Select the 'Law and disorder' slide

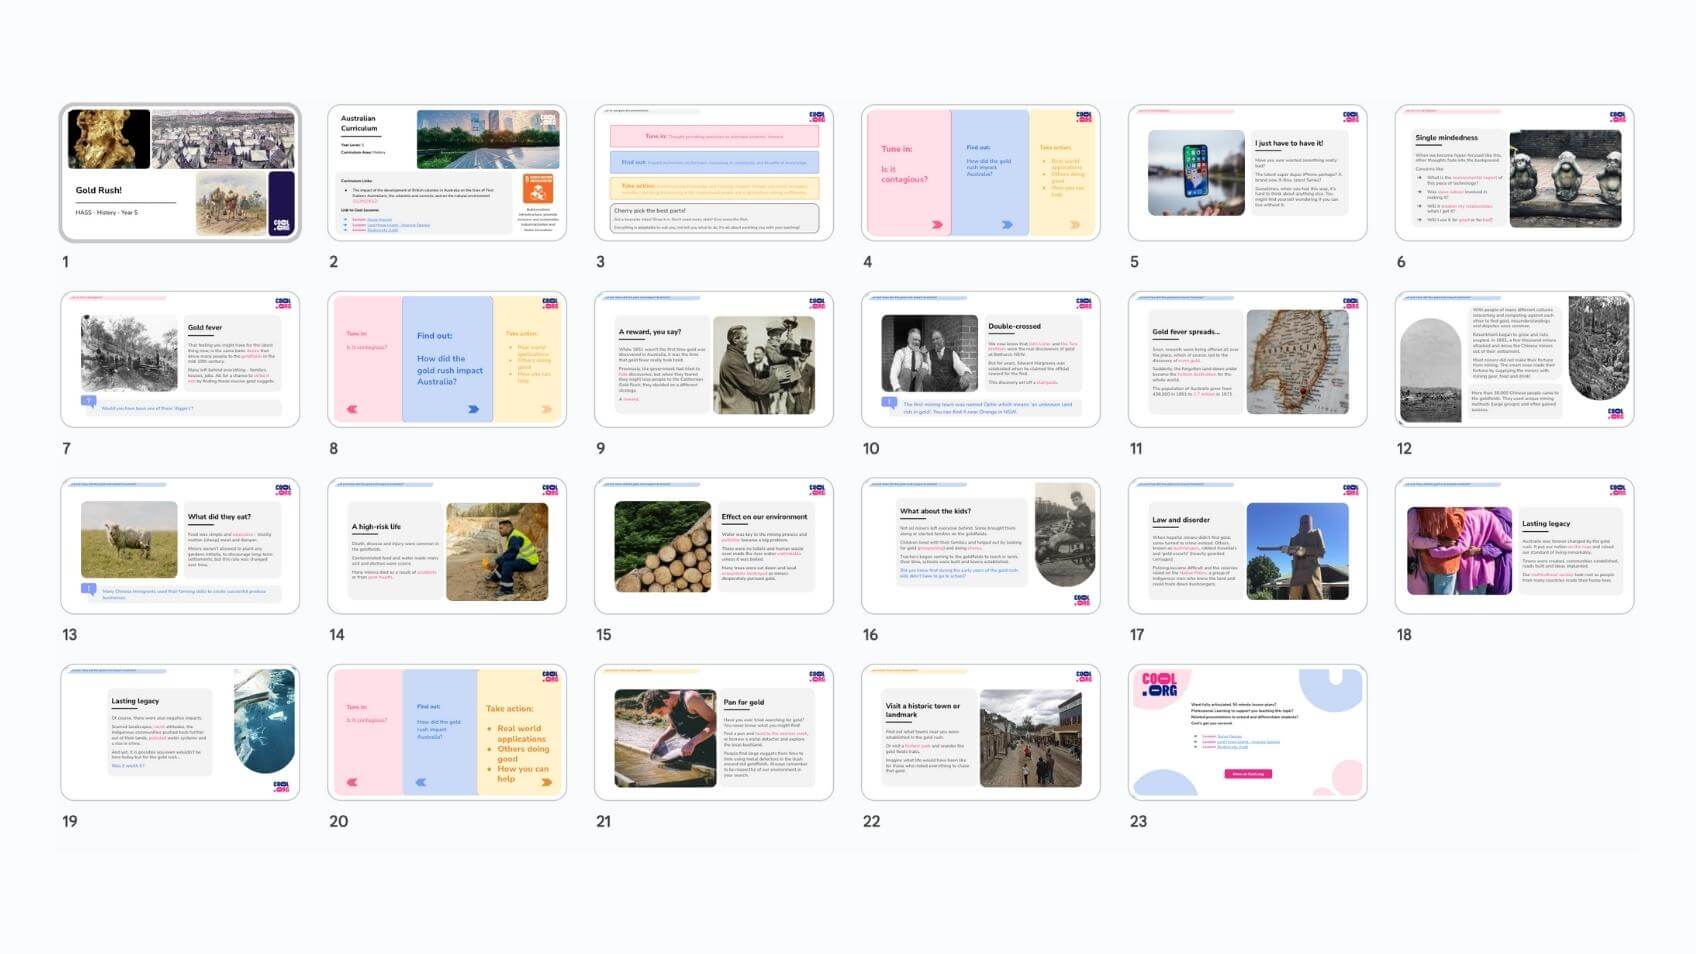coord(1247,546)
